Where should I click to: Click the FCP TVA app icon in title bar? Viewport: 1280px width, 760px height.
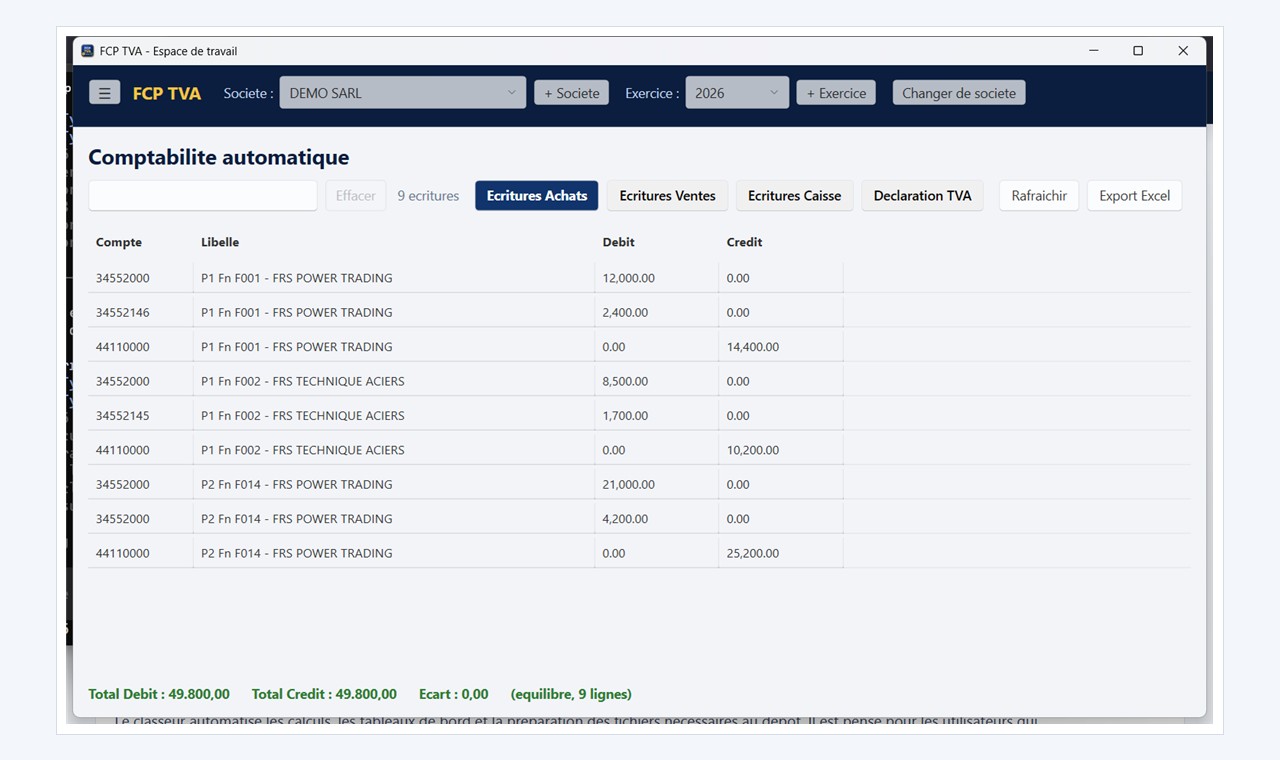pos(88,51)
